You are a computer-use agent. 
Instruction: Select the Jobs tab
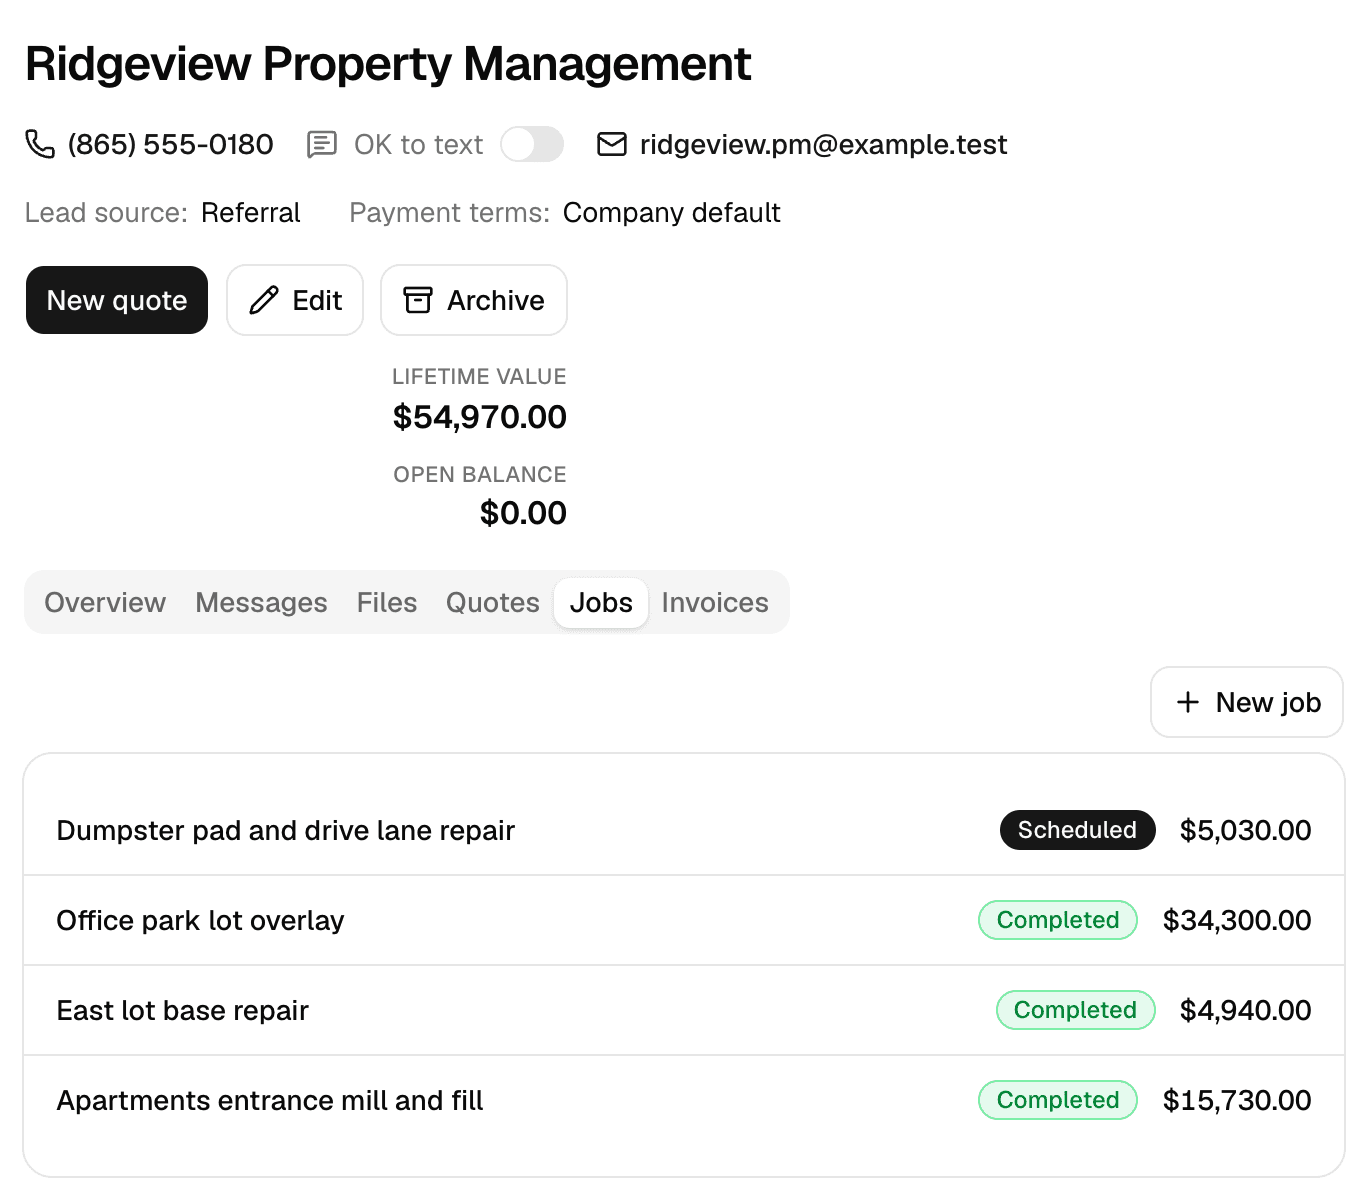tap(601, 602)
